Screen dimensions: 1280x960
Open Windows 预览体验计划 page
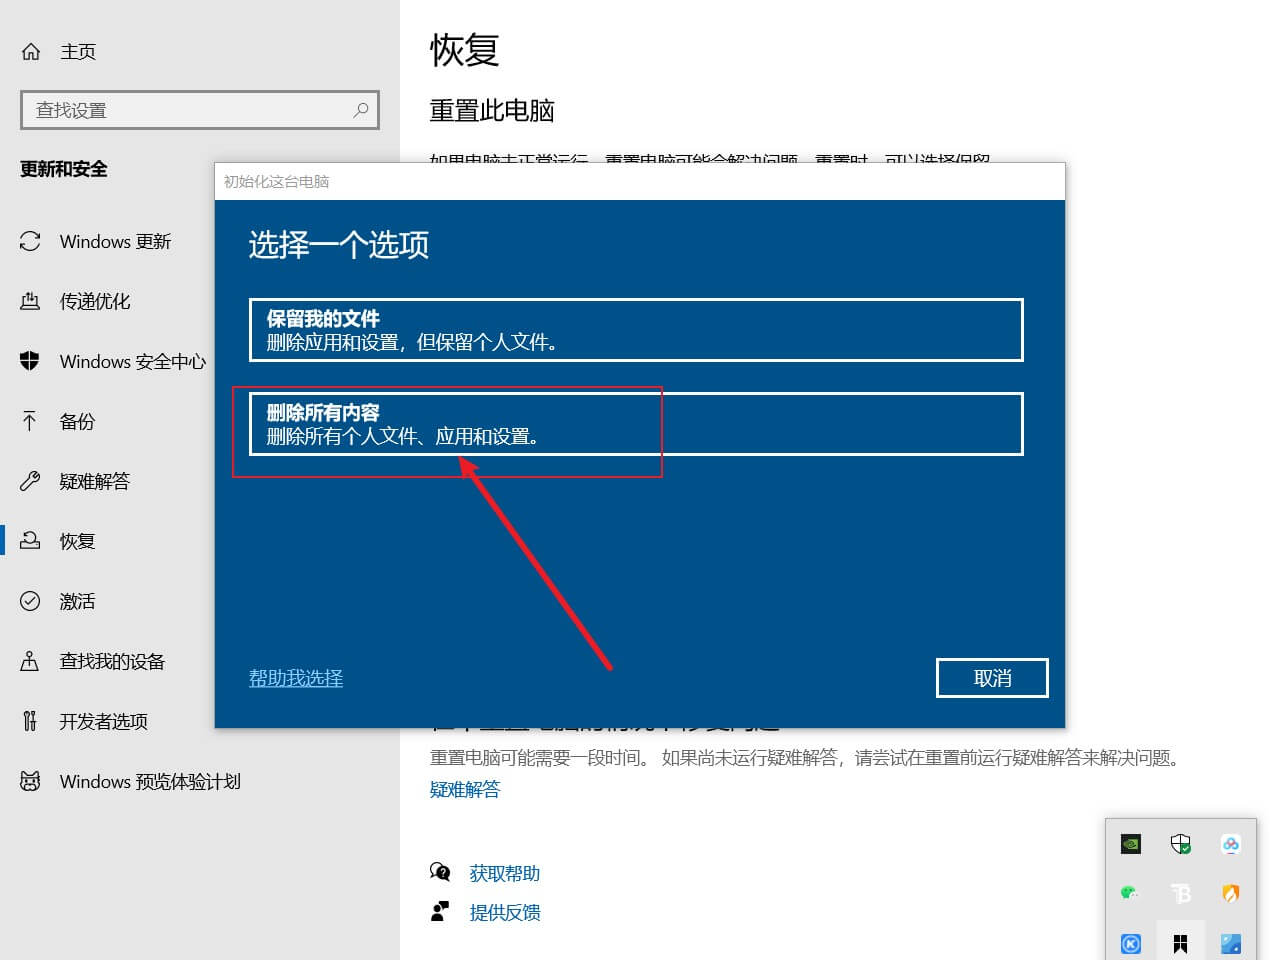coord(150,781)
